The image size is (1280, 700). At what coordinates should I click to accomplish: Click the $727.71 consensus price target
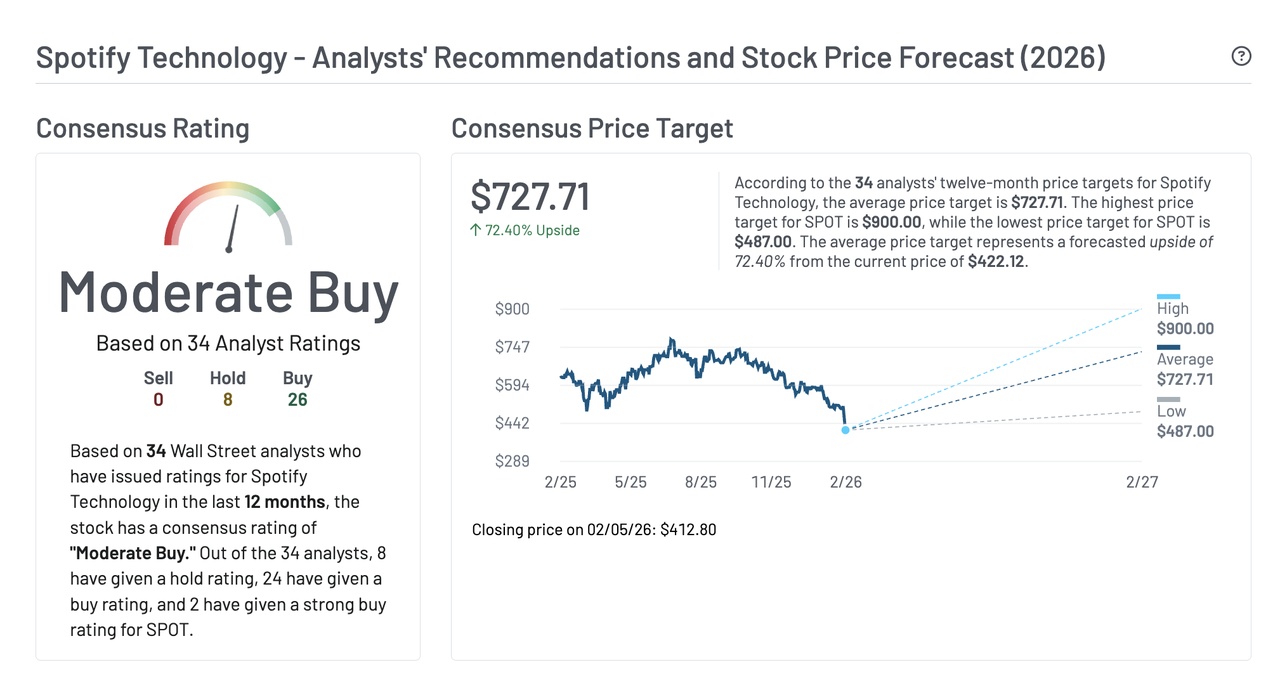[530, 197]
